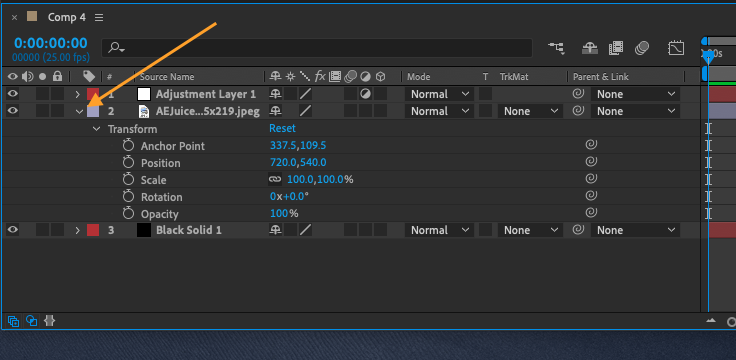Open the Comp 4 panel menu
Image resolution: width=736 pixels, height=360 pixels.
99,17
